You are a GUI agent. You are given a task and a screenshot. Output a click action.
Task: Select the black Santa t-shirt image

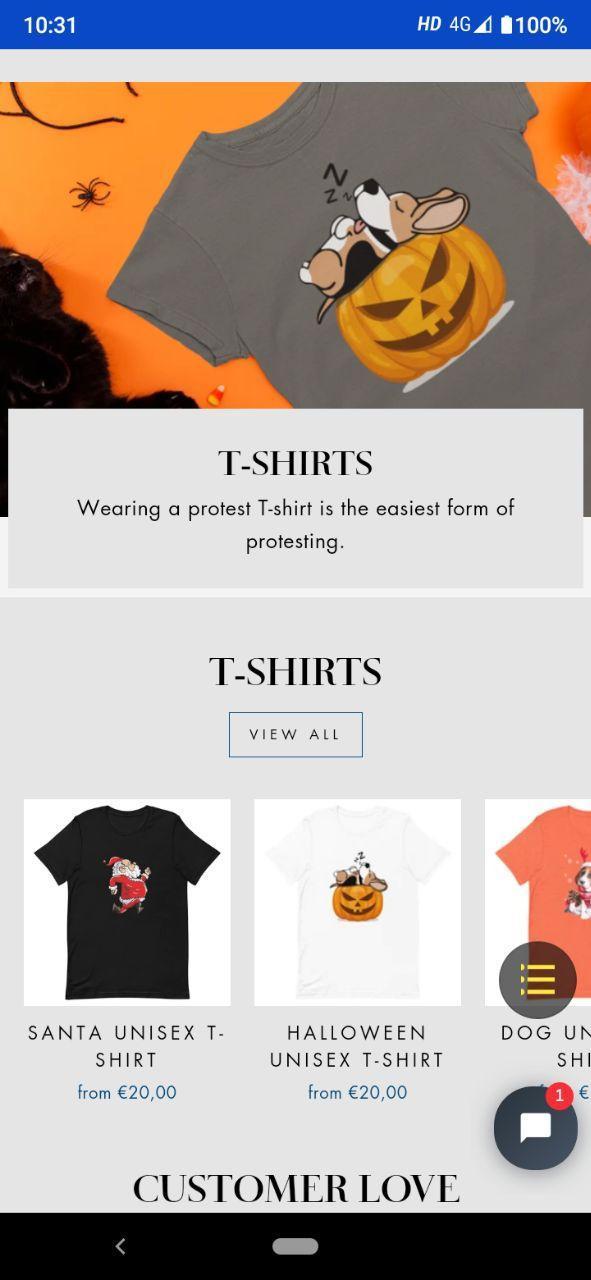point(127,902)
